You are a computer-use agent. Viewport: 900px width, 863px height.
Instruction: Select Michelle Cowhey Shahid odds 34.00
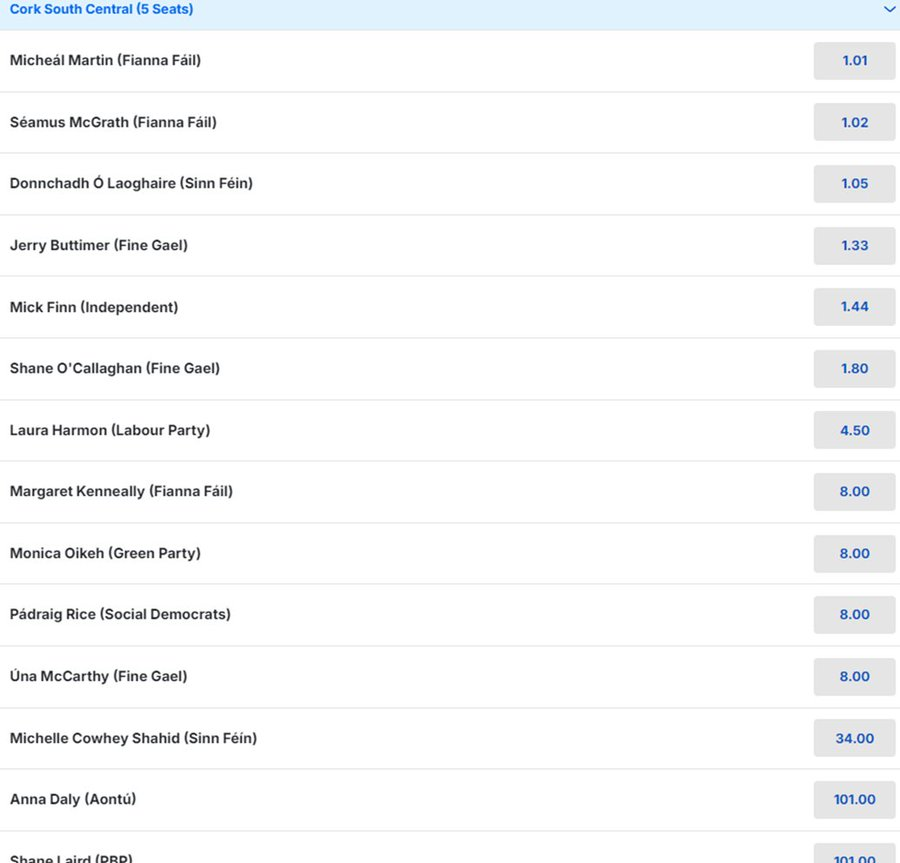pos(854,738)
